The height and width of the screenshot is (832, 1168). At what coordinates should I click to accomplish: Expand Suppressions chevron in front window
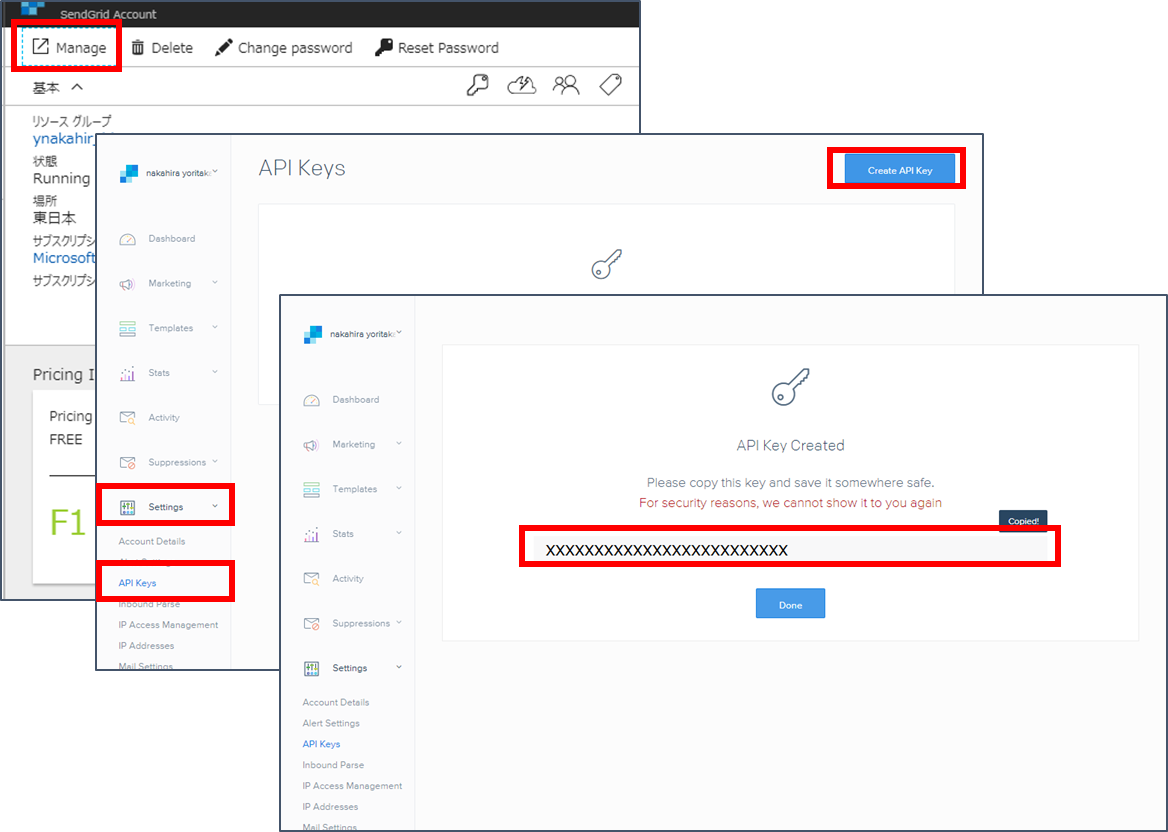point(399,622)
